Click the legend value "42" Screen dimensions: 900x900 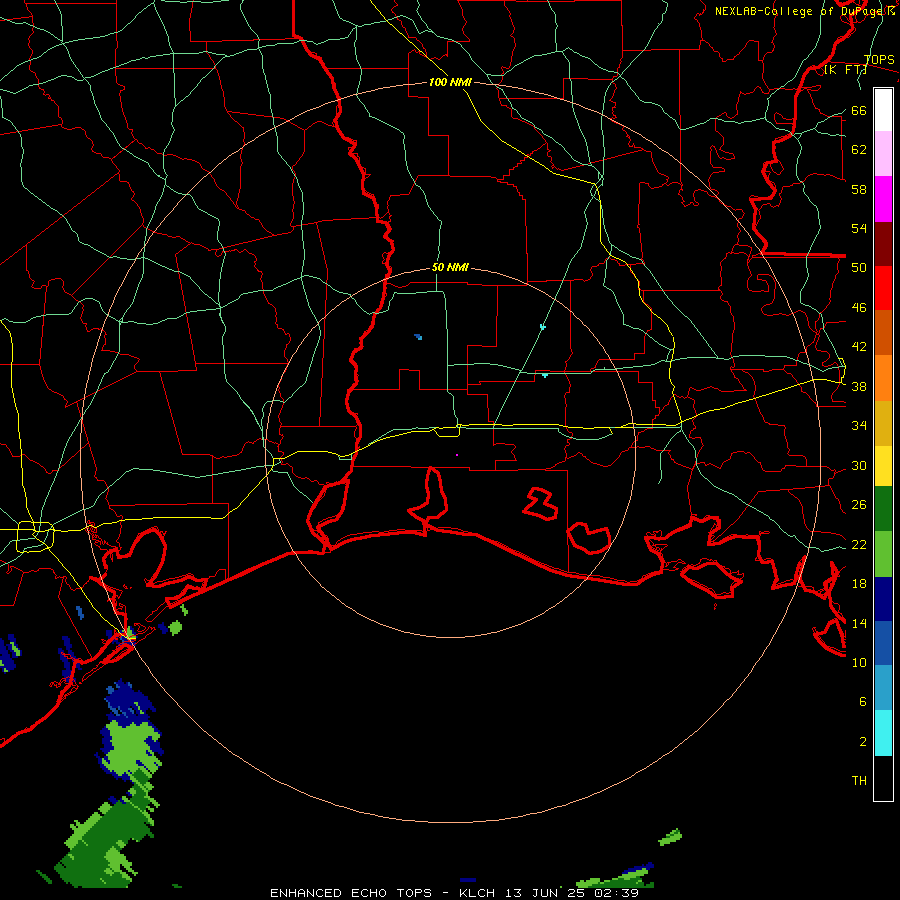tap(859, 347)
